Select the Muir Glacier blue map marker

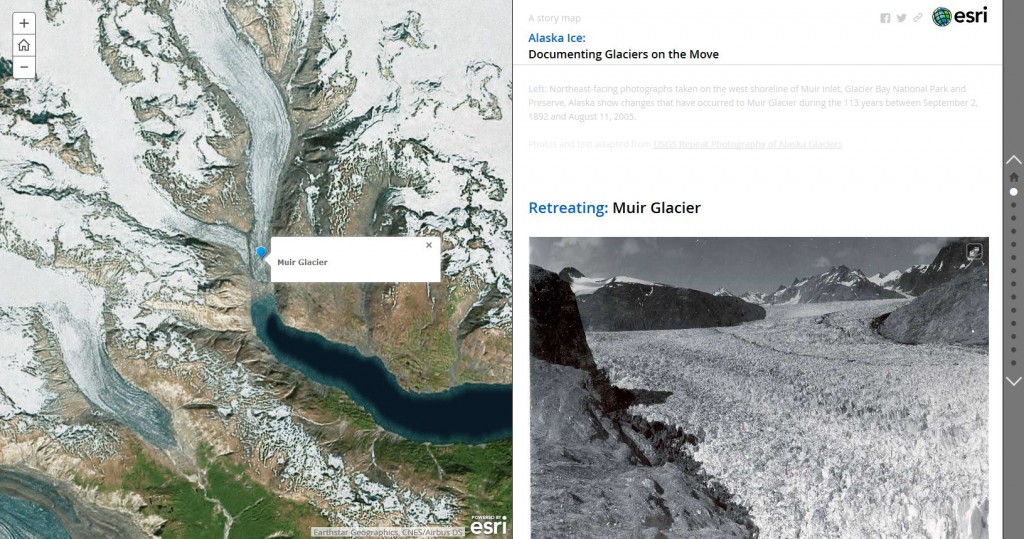click(x=261, y=253)
